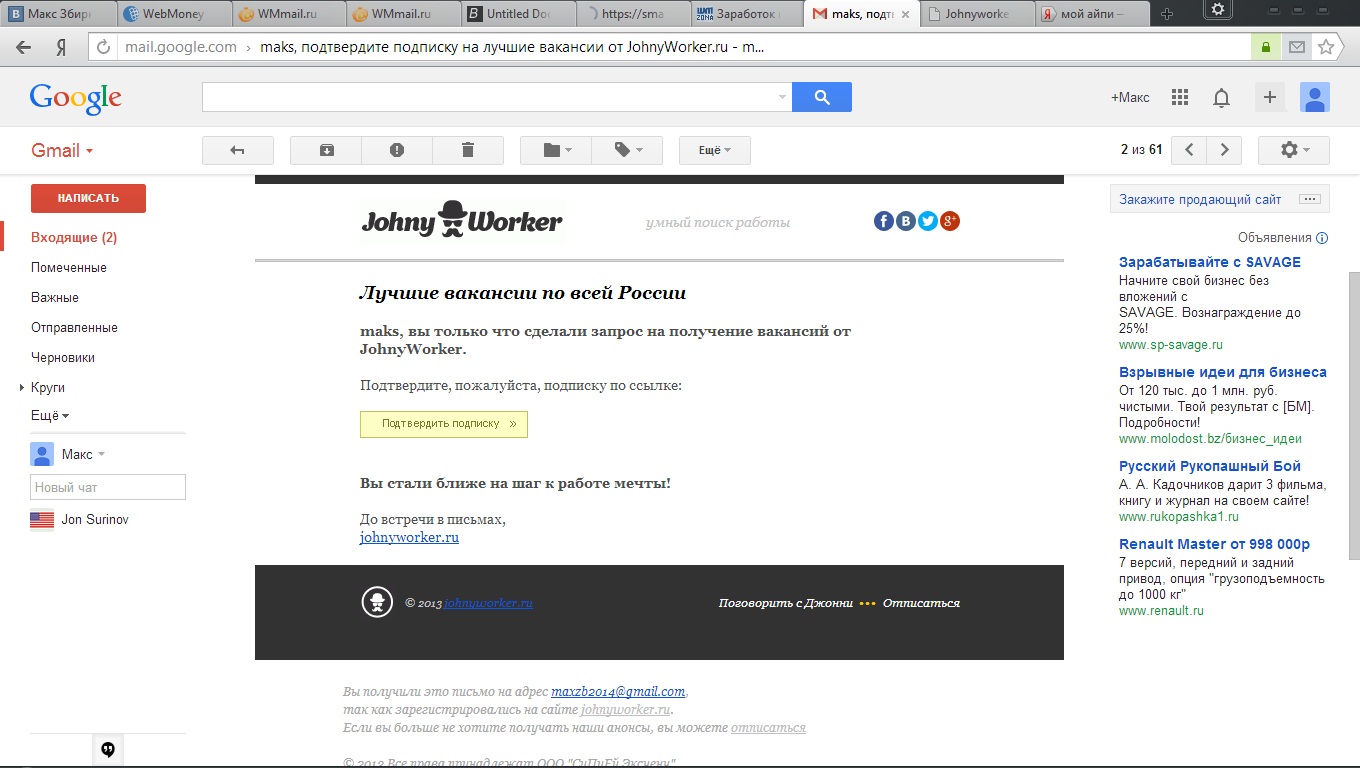Open the Google apps grid icon
This screenshot has width=1360, height=768.
1180,97
